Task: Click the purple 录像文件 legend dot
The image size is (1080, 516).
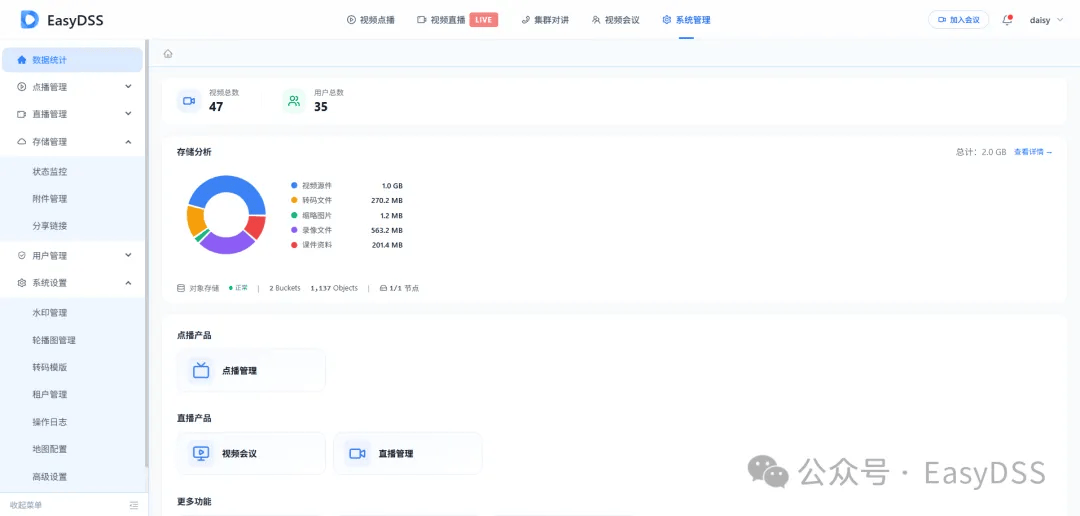Action: (x=294, y=230)
